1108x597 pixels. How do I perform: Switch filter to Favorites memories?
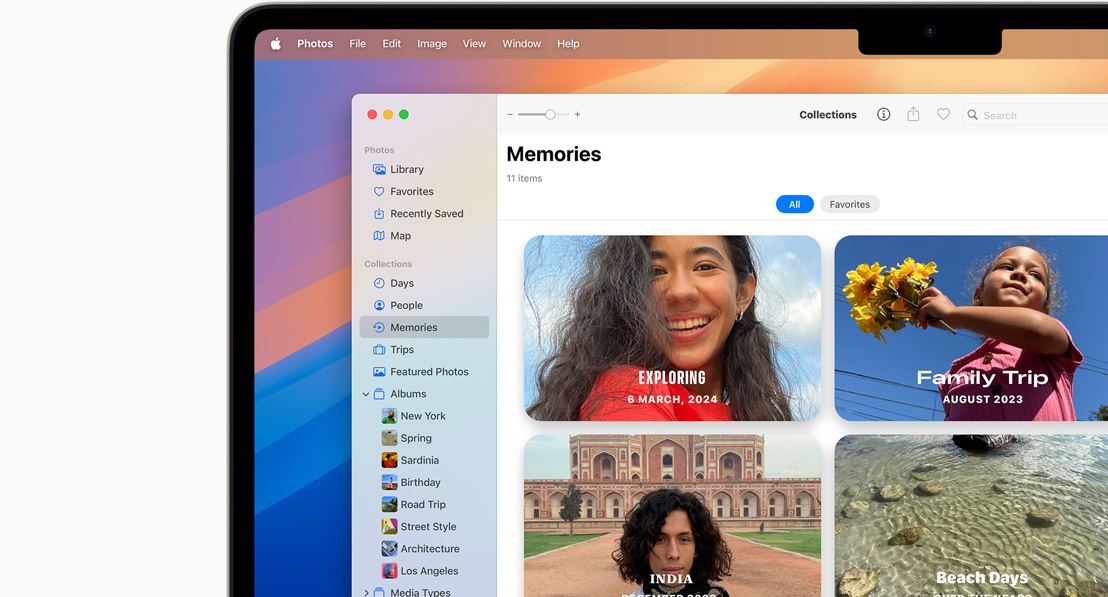[849, 204]
